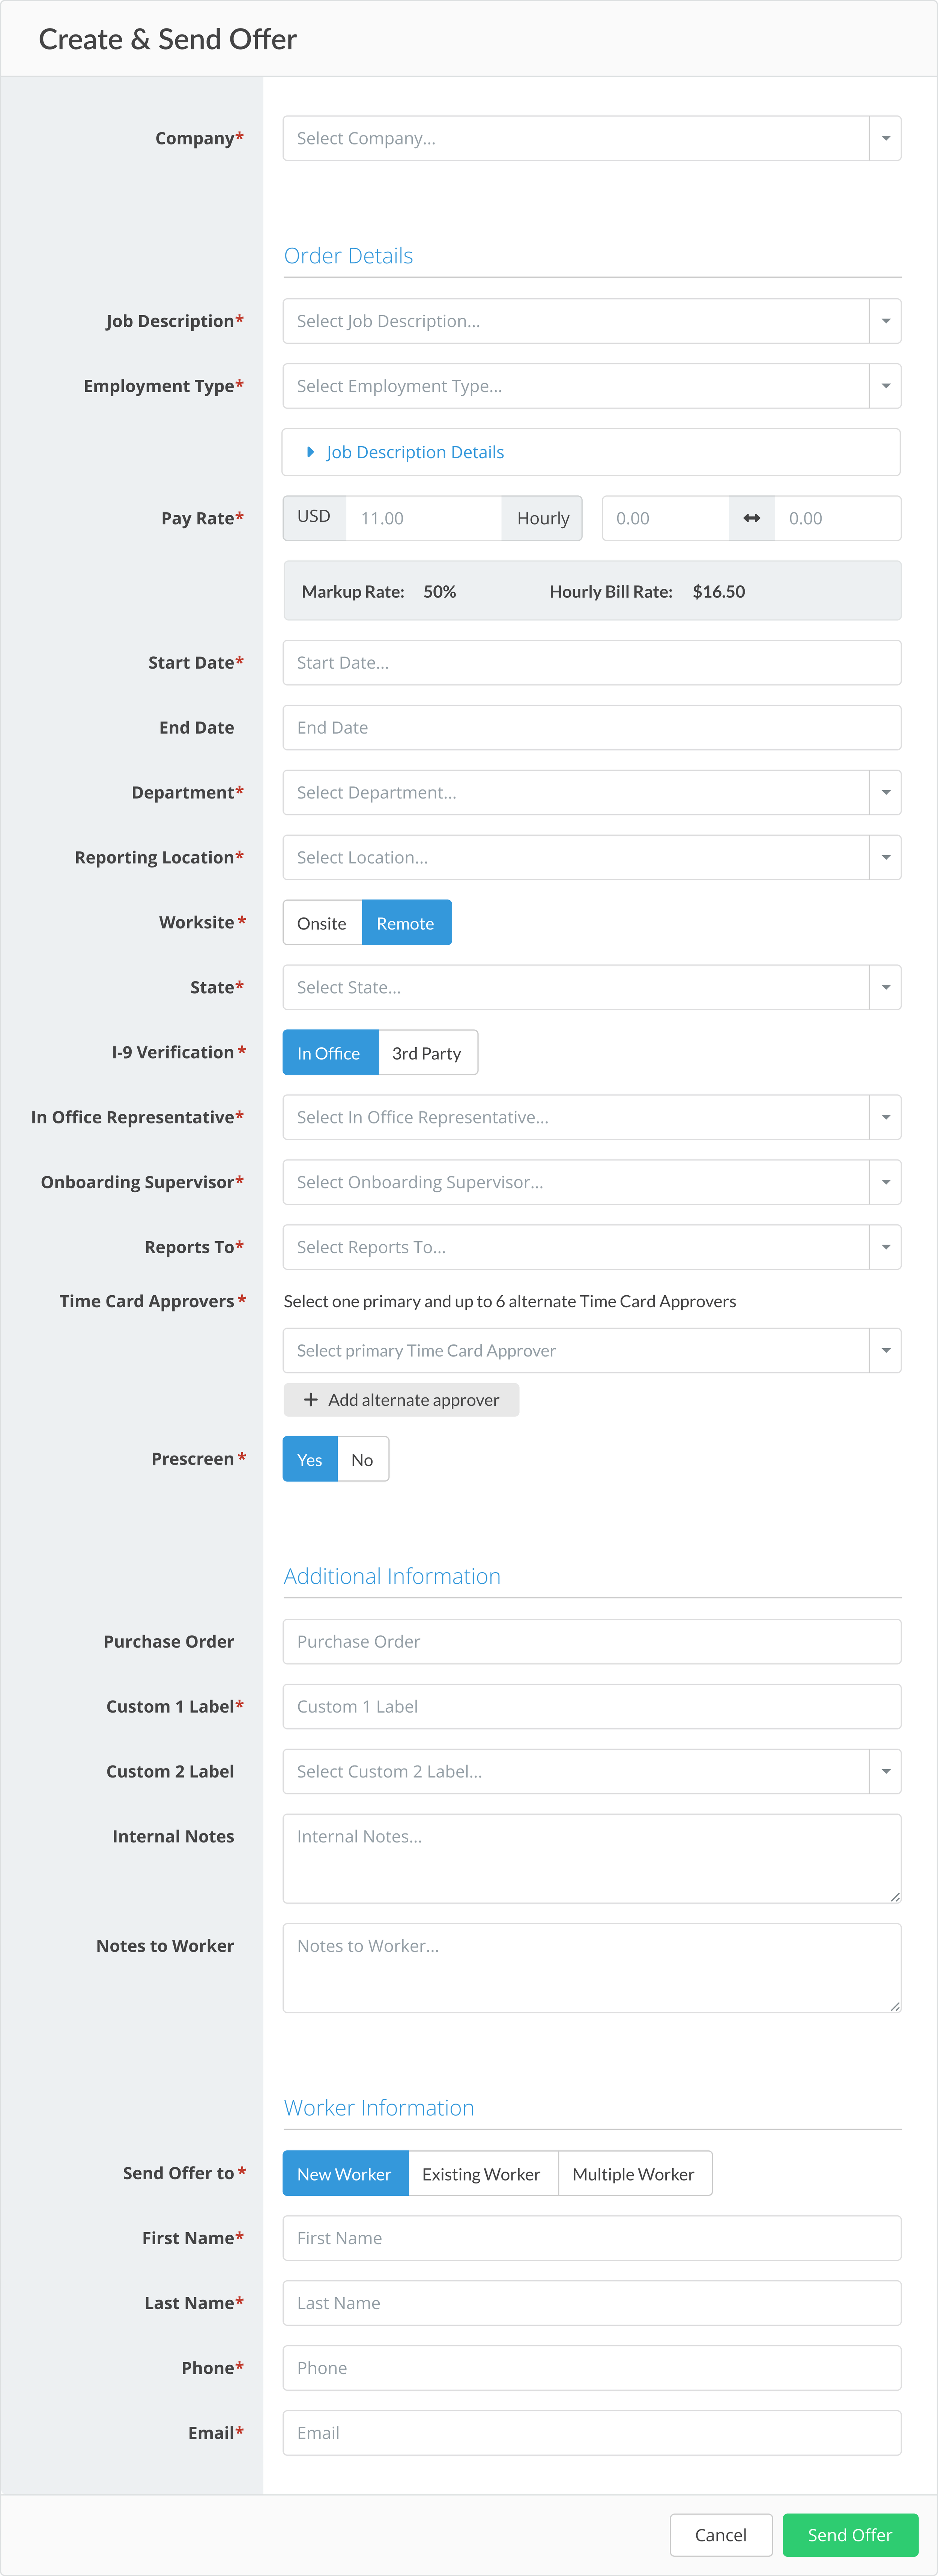Screen dimensions: 938x2576
Task: Click the Custom 2 Label dropdown caret
Action: [885, 1771]
